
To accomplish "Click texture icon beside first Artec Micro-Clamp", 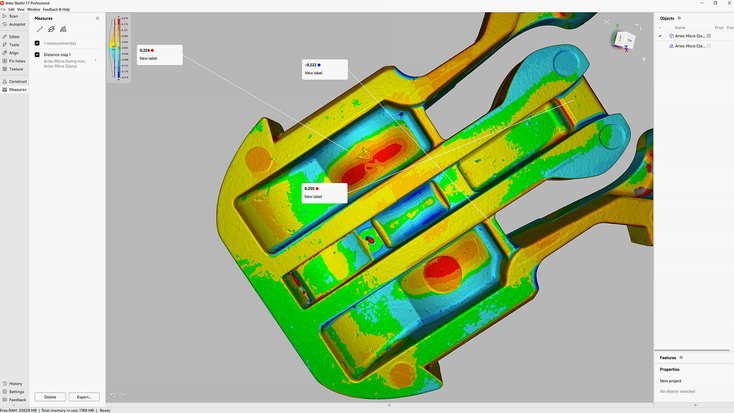I will (x=709, y=36).
